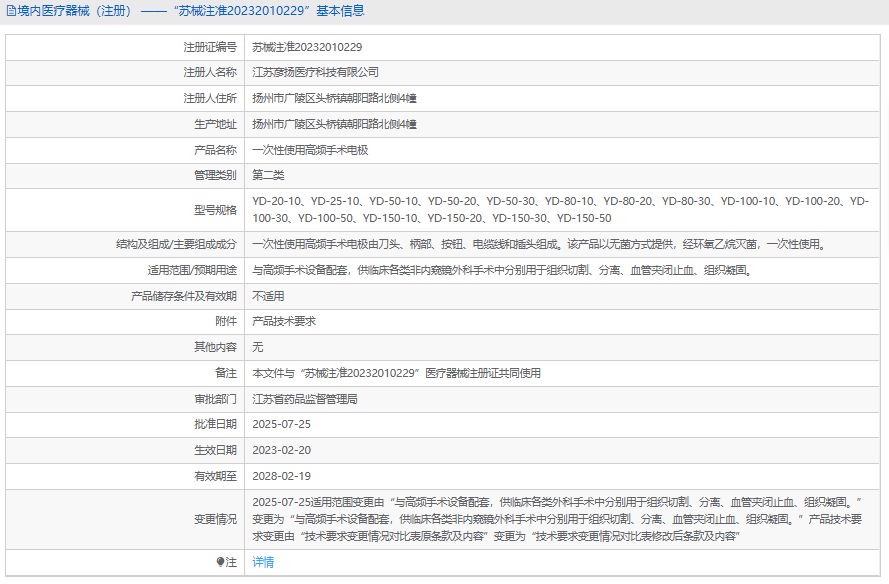Click the 生产地址 address value
The width and height of the screenshot is (889, 584).
[x=335, y=124]
